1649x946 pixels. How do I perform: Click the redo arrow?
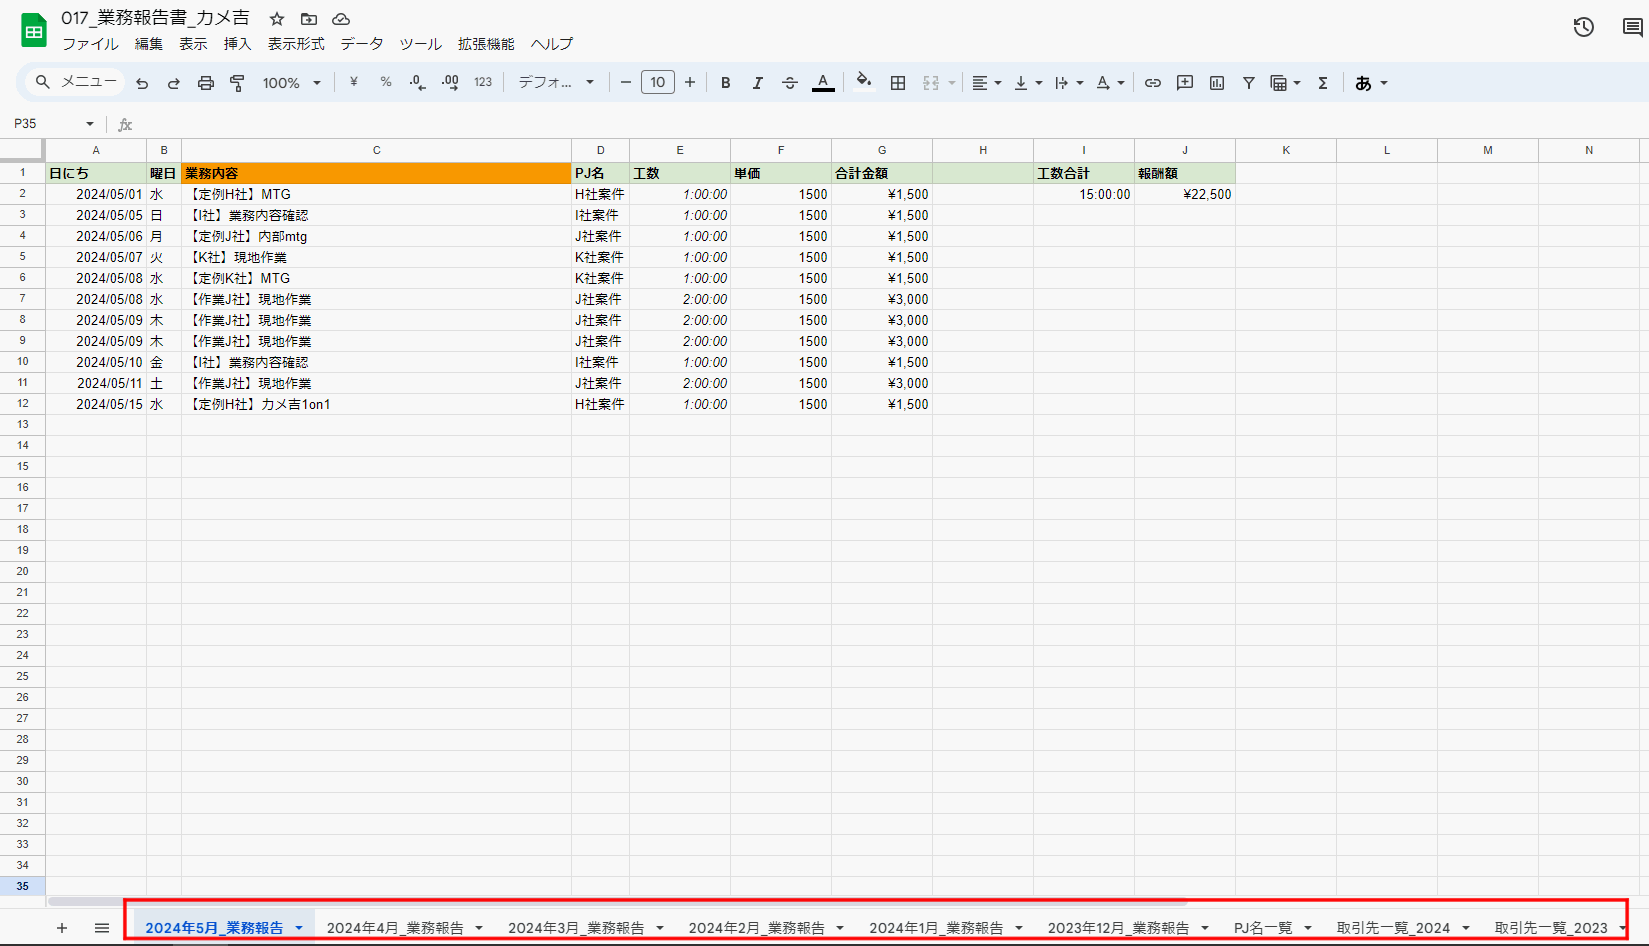point(174,83)
